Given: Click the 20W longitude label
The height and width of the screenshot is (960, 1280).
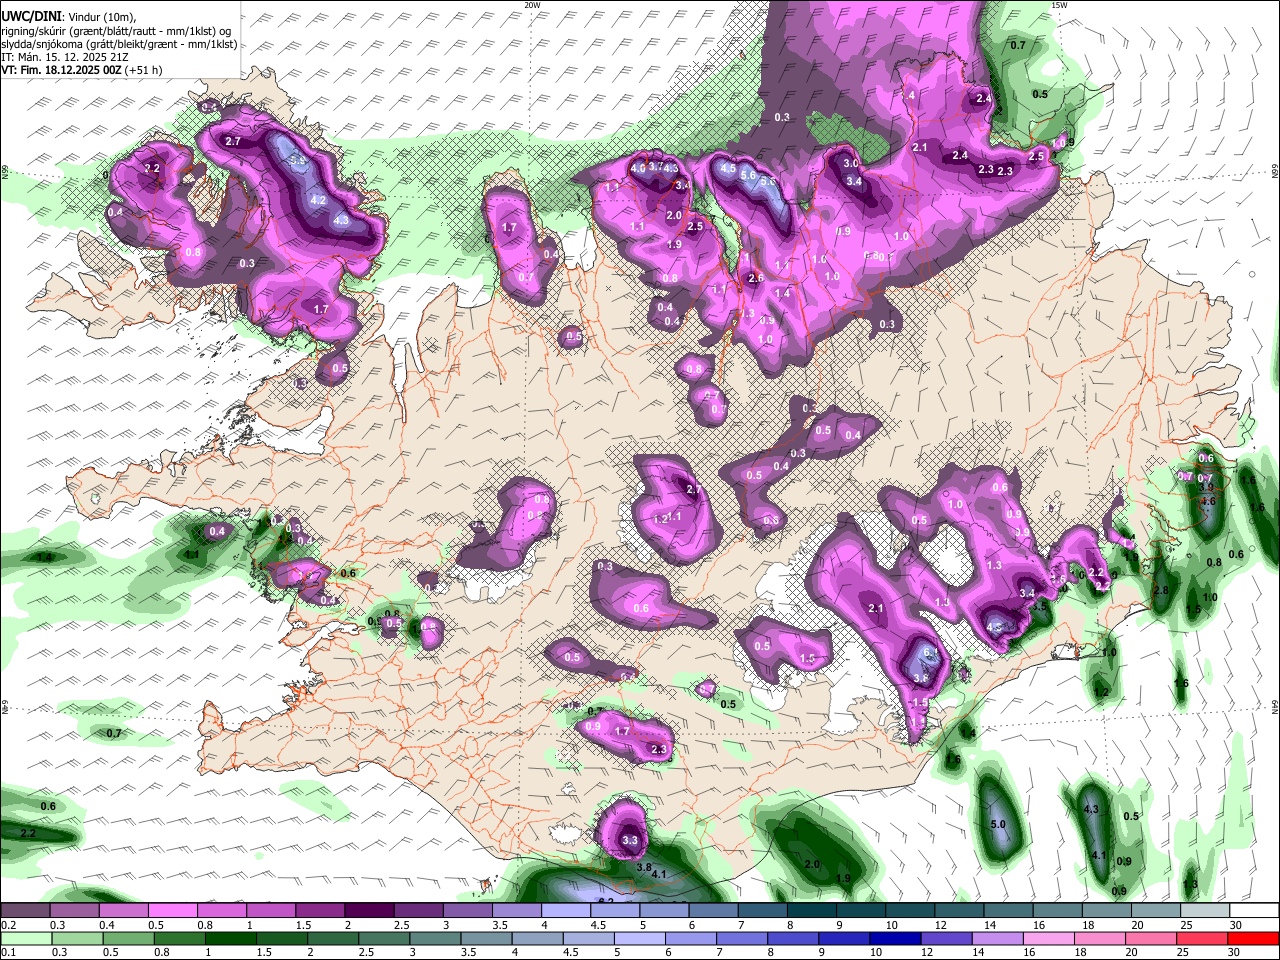Looking at the screenshot, I should (x=532, y=5).
